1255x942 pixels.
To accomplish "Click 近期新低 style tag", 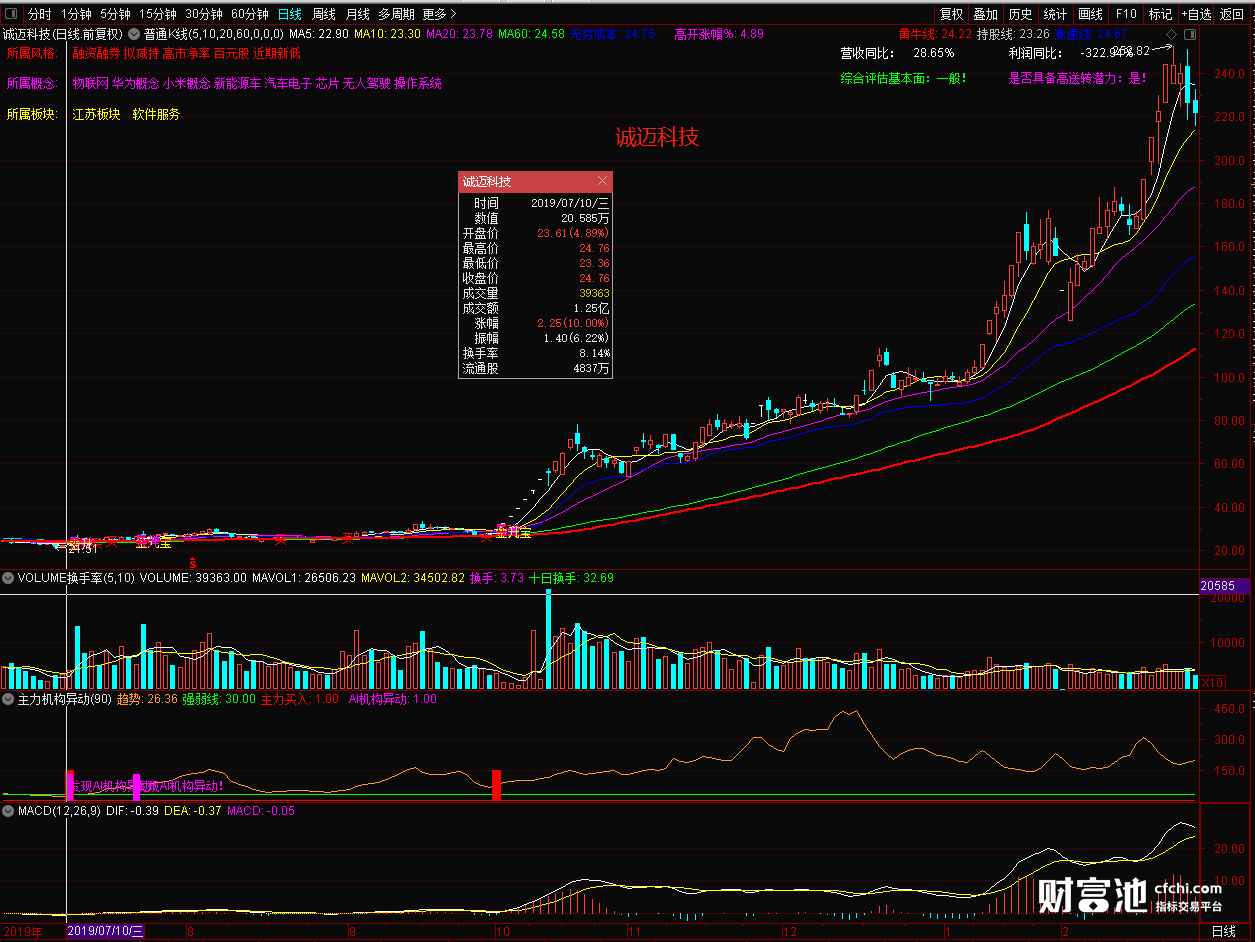I will 277,54.
